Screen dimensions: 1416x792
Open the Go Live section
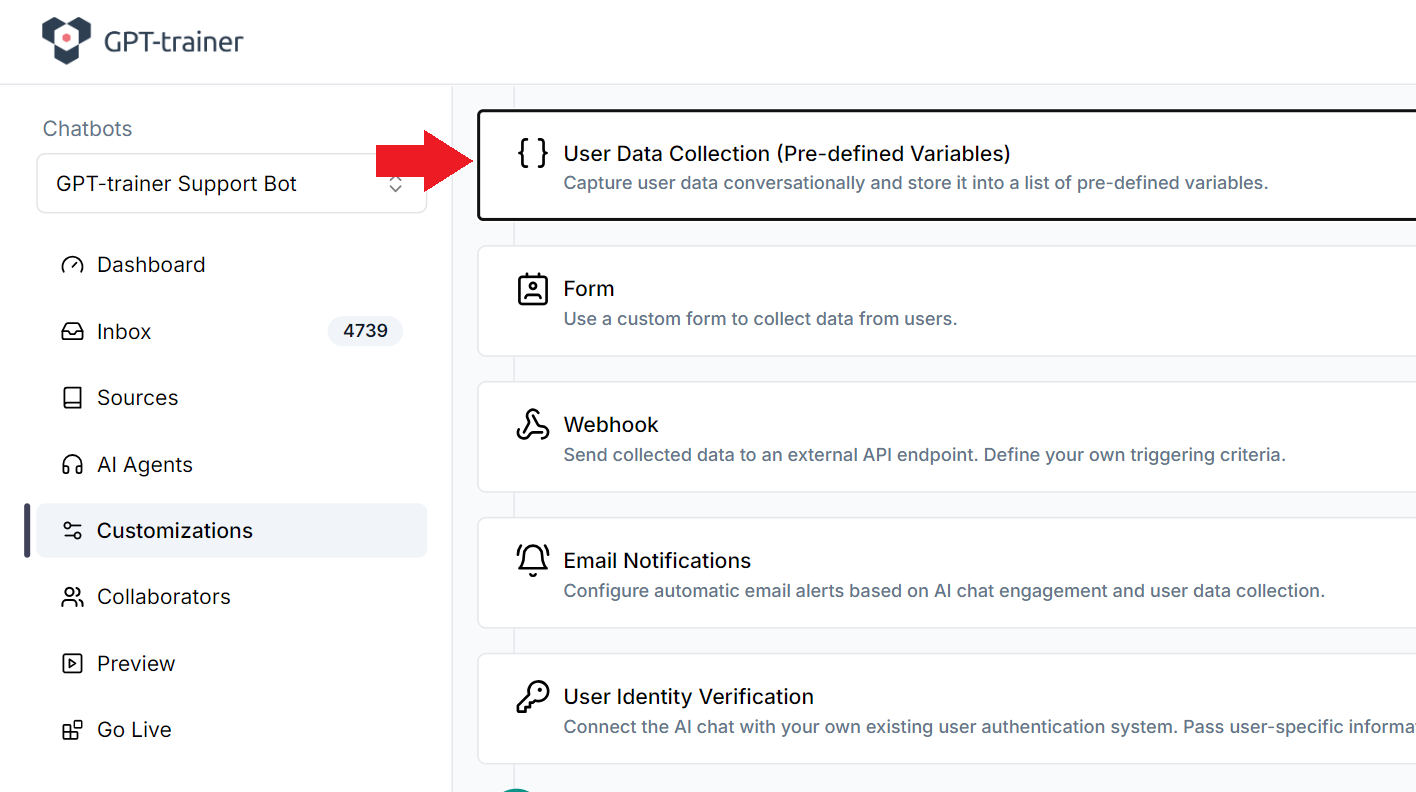point(232,730)
